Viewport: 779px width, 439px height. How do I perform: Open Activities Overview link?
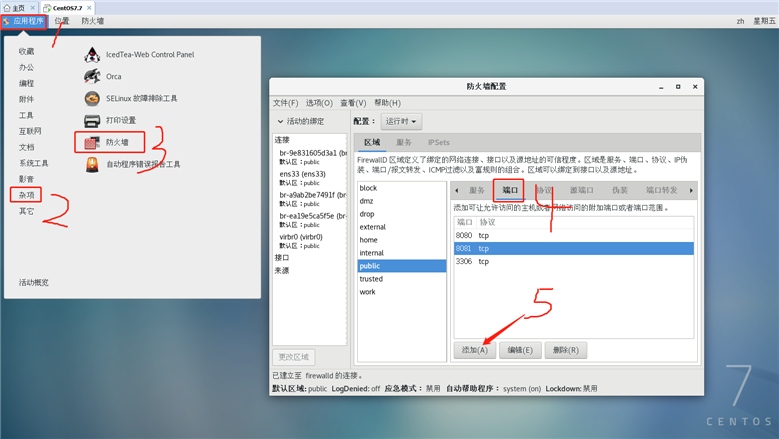pyautogui.click(x=33, y=283)
